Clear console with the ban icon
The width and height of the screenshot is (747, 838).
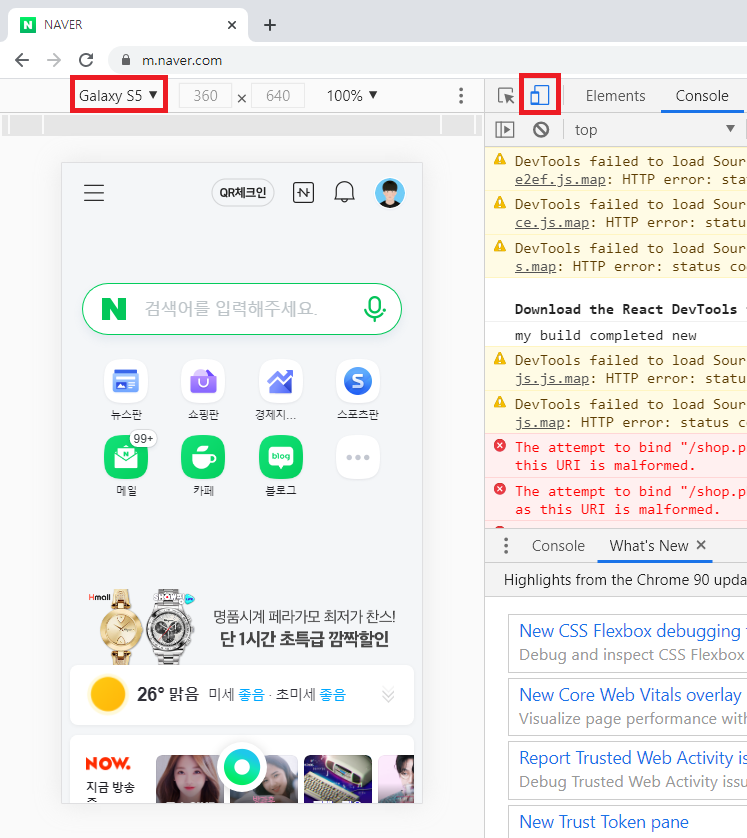click(541, 130)
